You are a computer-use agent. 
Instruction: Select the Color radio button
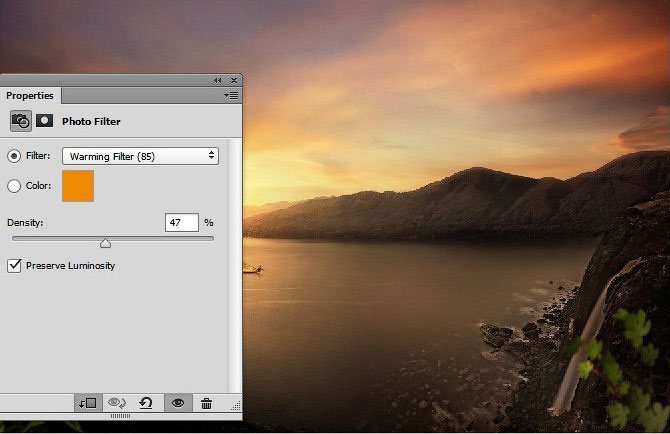(x=14, y=186)
